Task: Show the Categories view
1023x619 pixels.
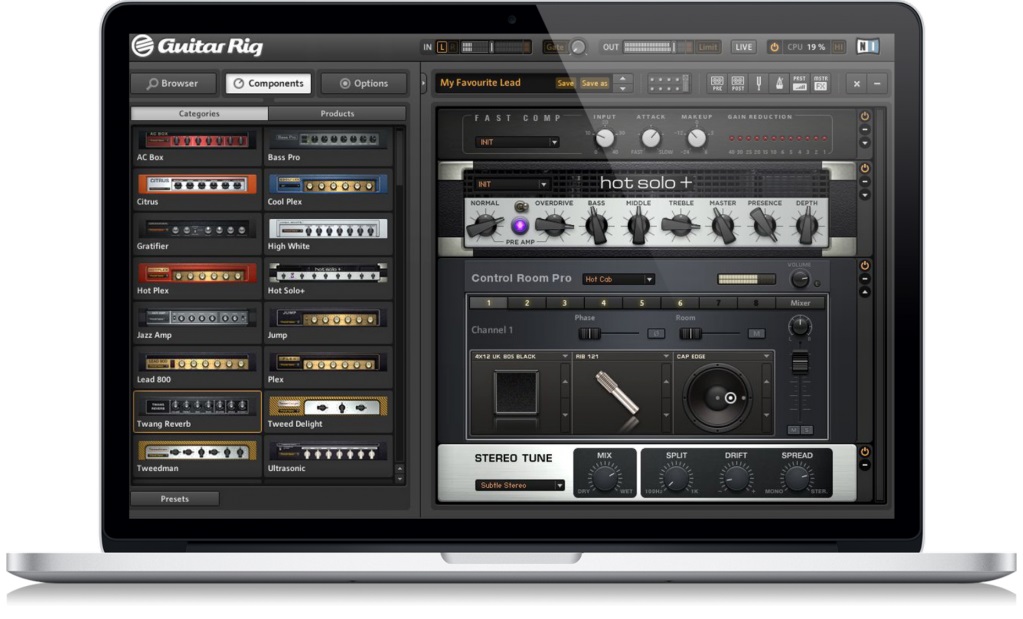Action: click(199, 113)
